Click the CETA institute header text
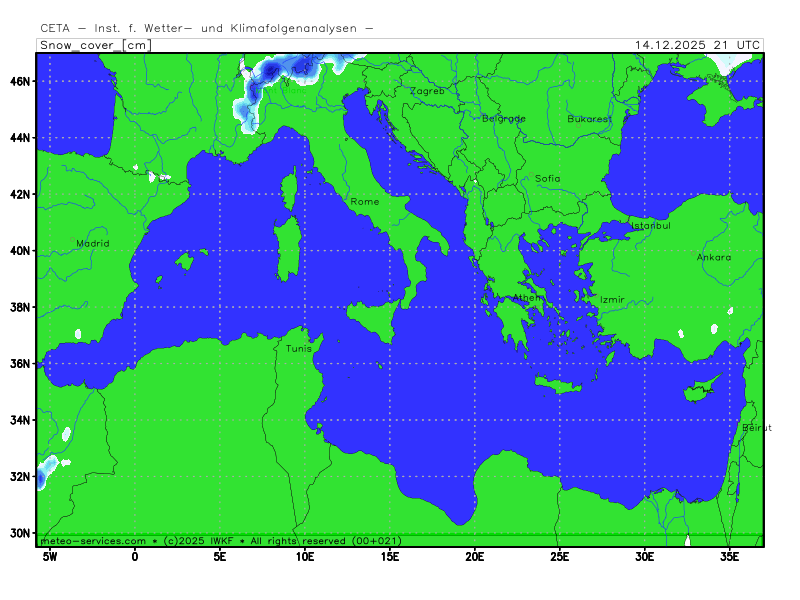Viewport: 800px width, 600px height. tap(207, 29)
